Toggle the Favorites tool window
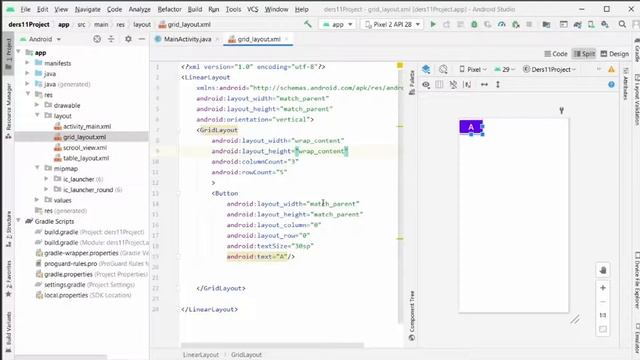The height and width of the screenshot is (360, 640). pyautogui.click(x=9, y=278)
